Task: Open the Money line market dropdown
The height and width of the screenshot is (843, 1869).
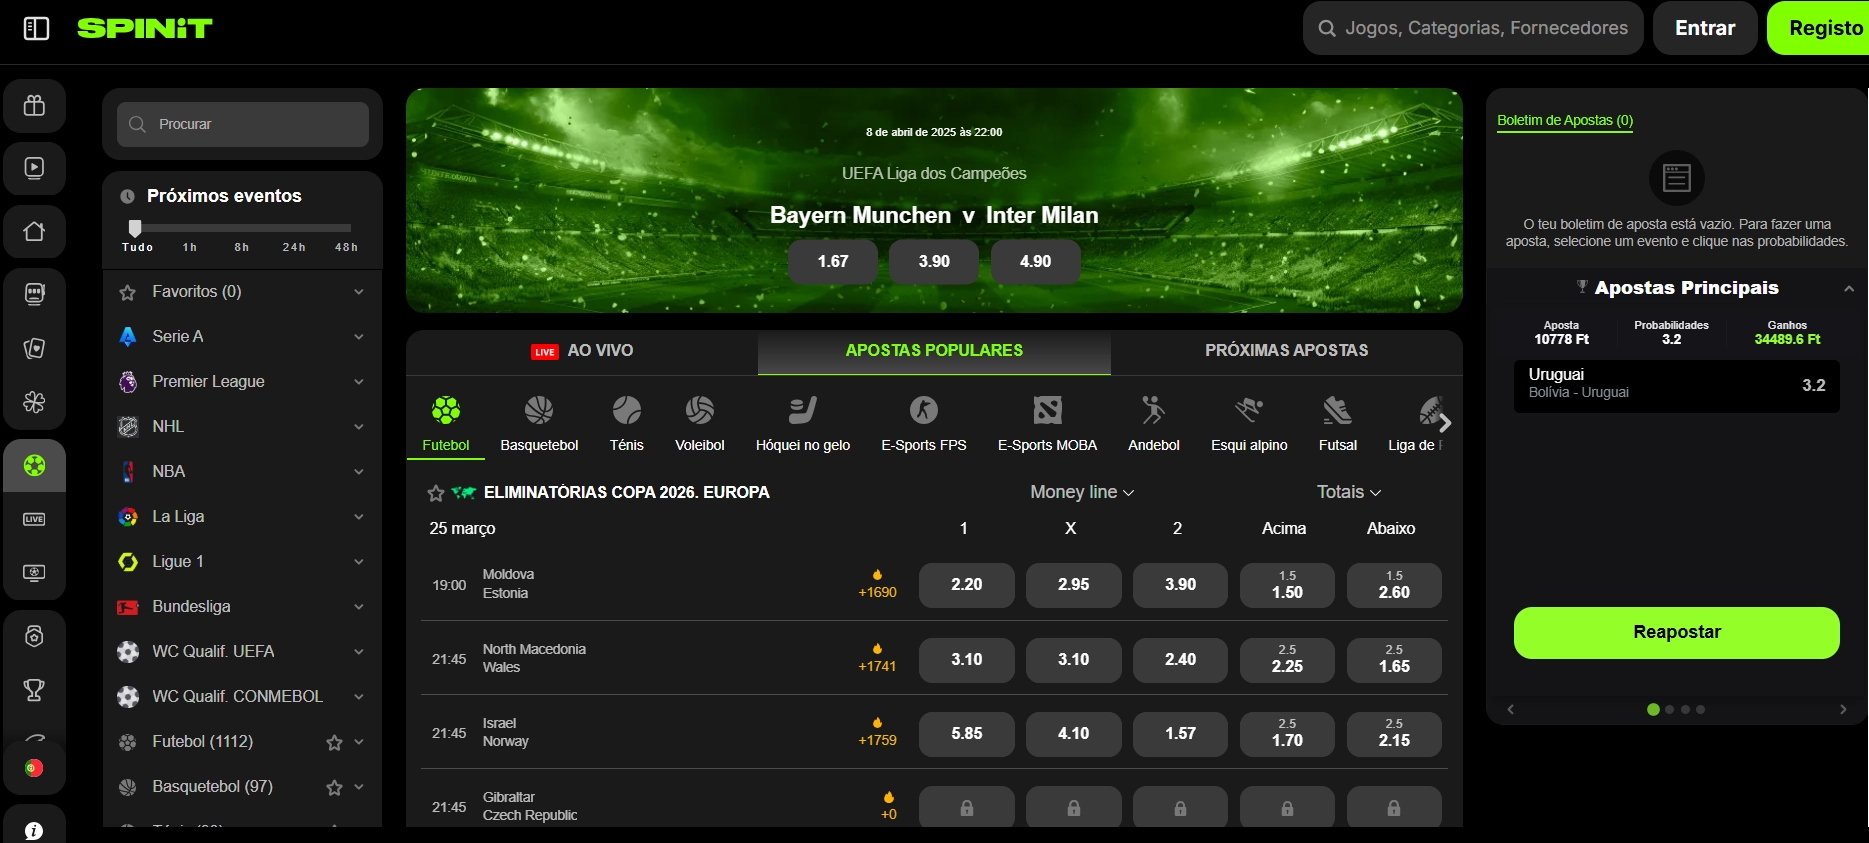Action: coord(1082,492)
